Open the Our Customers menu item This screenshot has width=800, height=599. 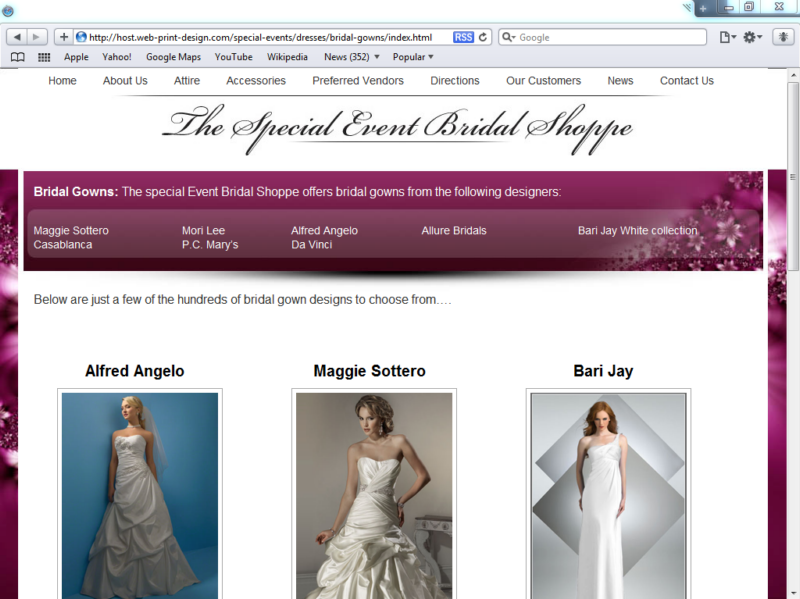[x=543, y=81]
